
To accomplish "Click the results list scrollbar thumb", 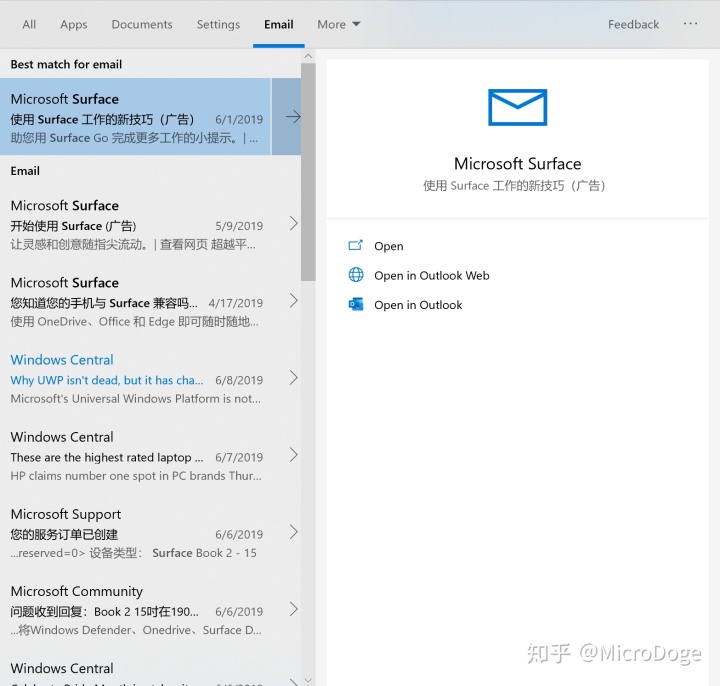I will coord(308,172).
